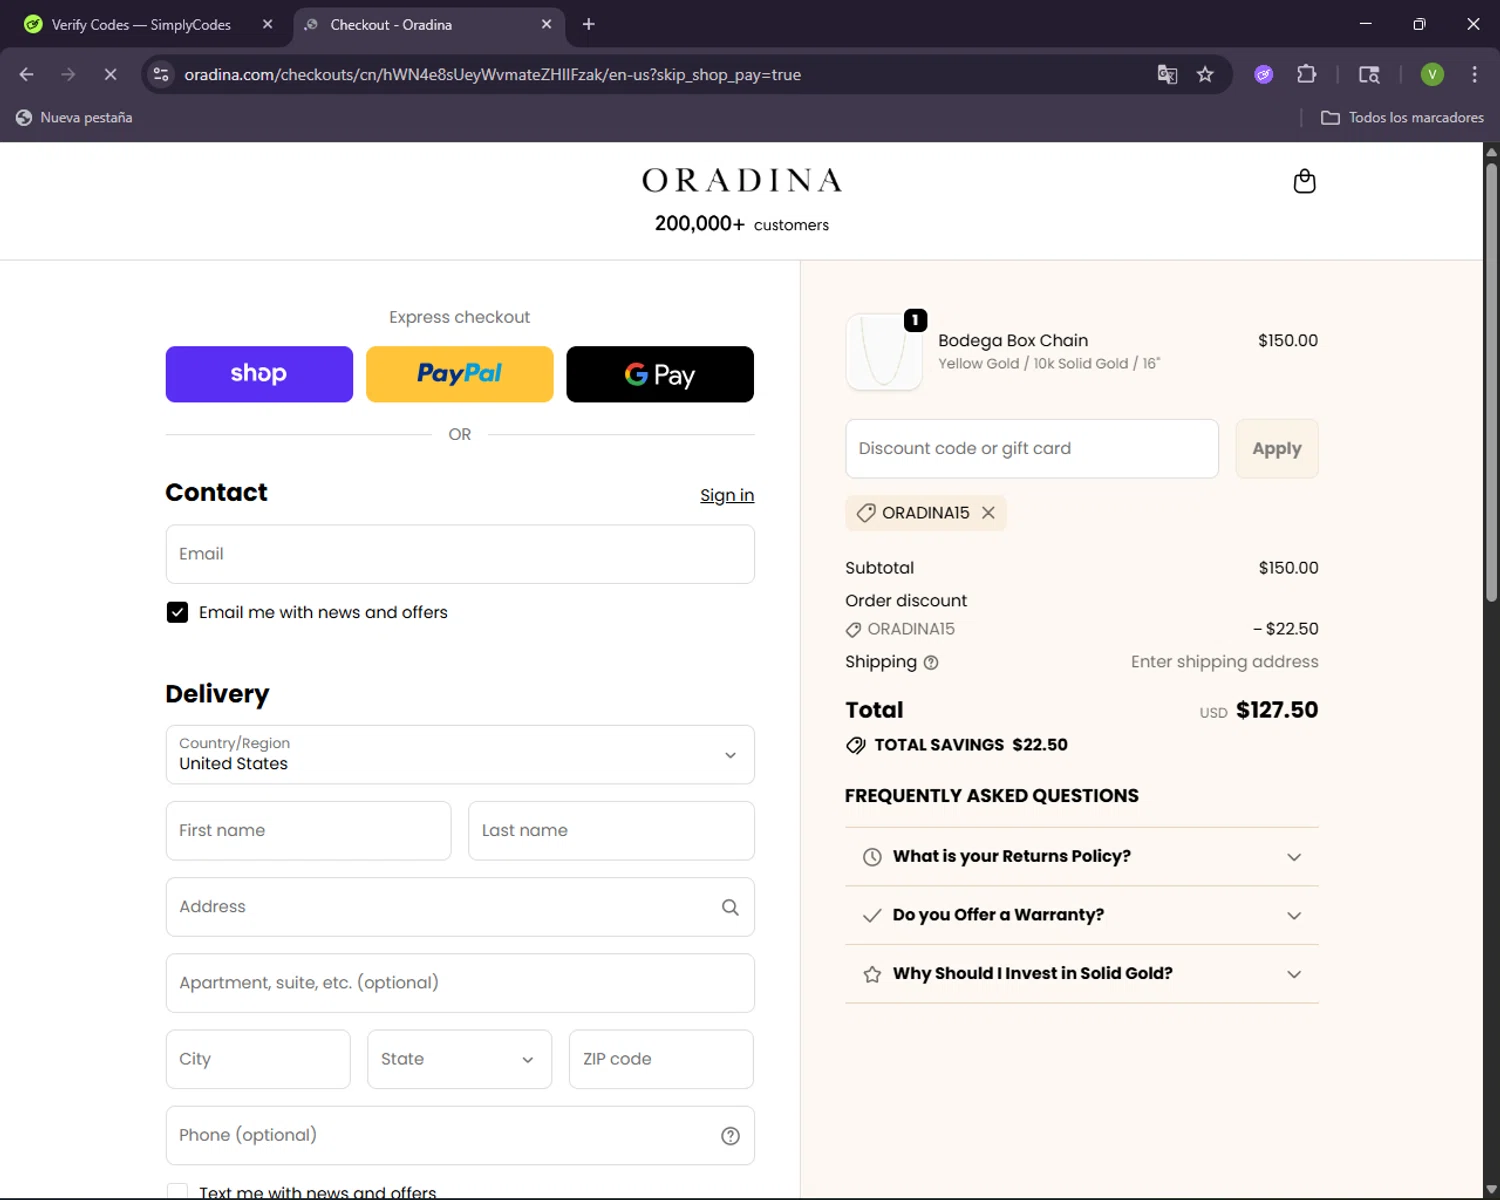Image resolution: width=1500 pixels, height=1200 pixels.
Task: Open the Google Translate page icon
Action: (1167, 75)
